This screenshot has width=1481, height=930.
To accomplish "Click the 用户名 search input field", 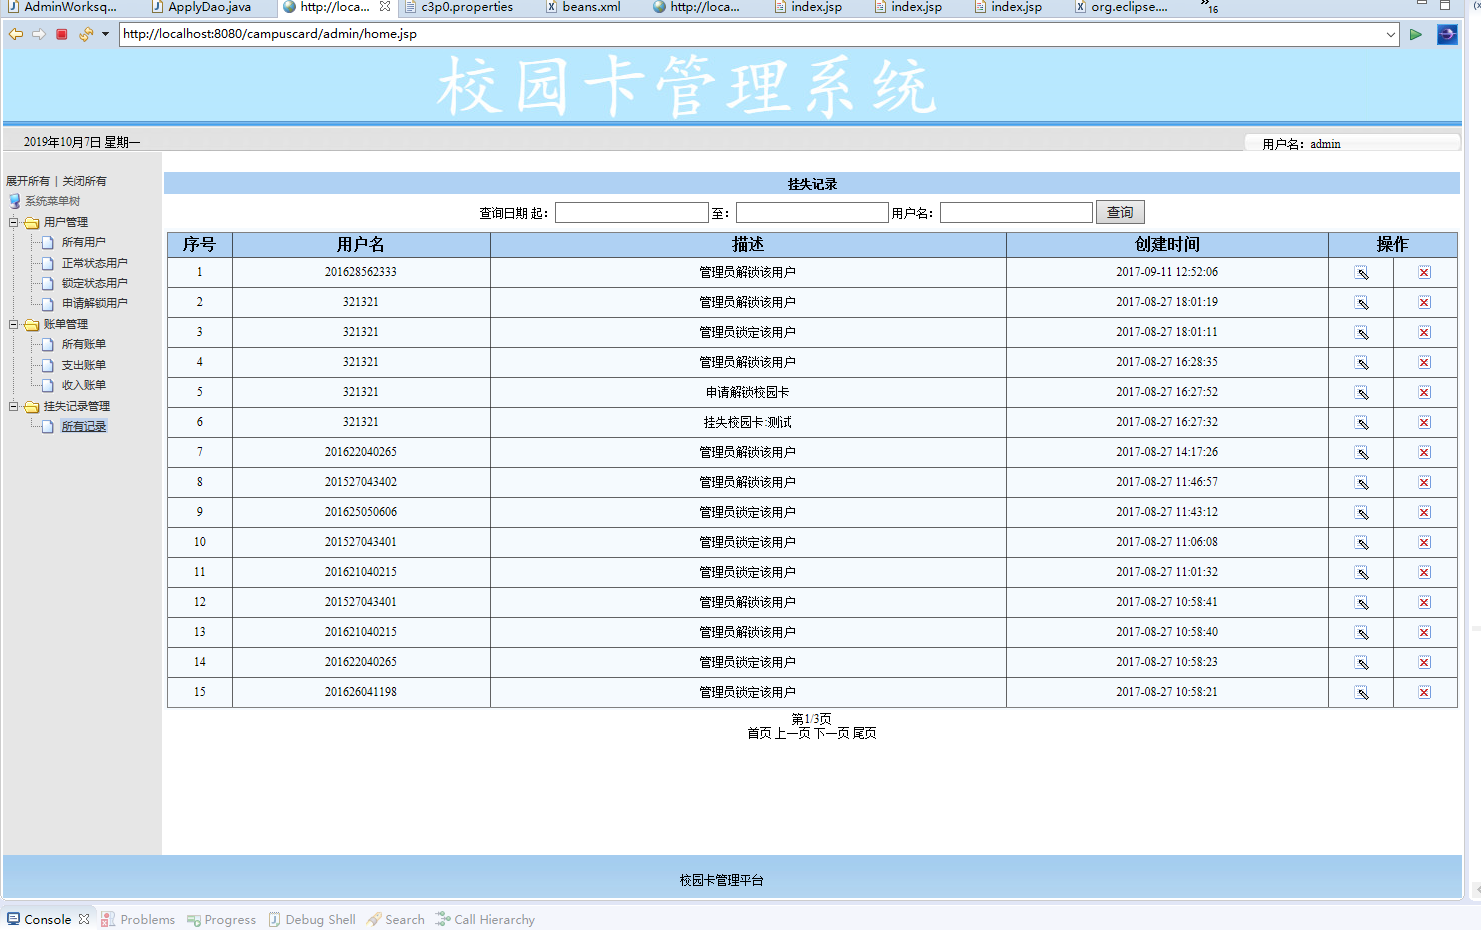I will (x=1016, y=211).
